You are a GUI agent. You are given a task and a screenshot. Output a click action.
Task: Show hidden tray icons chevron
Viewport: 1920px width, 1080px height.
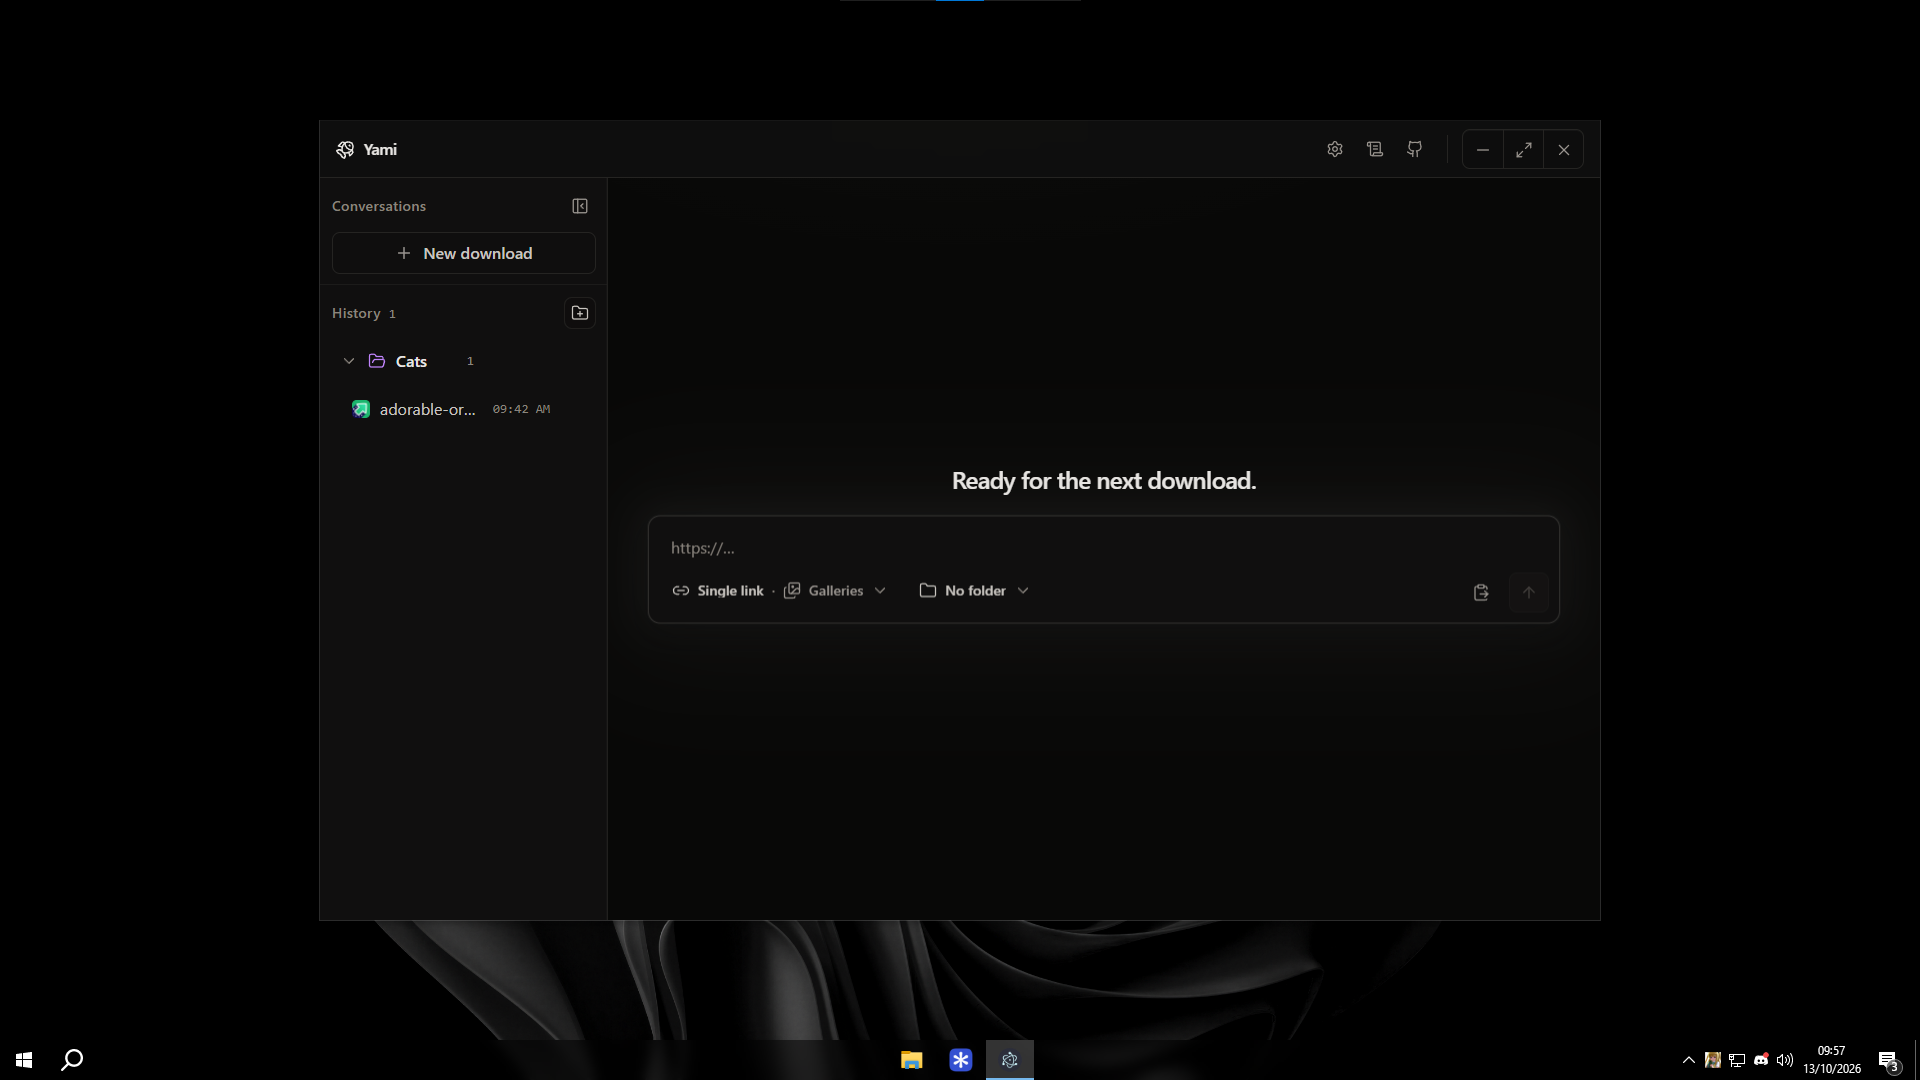[x=1689, y=1060]
